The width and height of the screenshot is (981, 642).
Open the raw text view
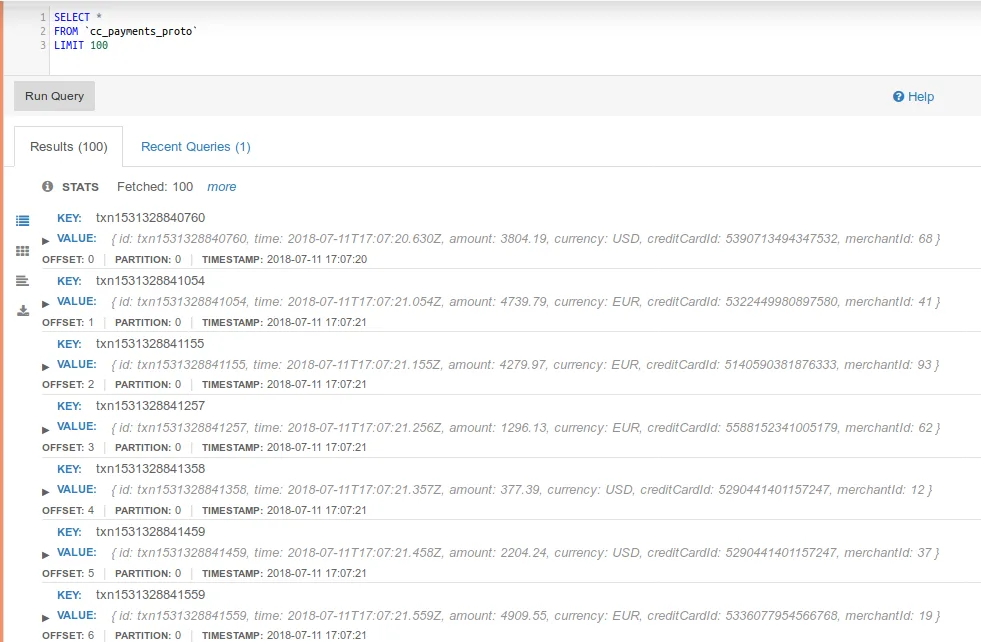pyautogui.click(x=22, y=281)
